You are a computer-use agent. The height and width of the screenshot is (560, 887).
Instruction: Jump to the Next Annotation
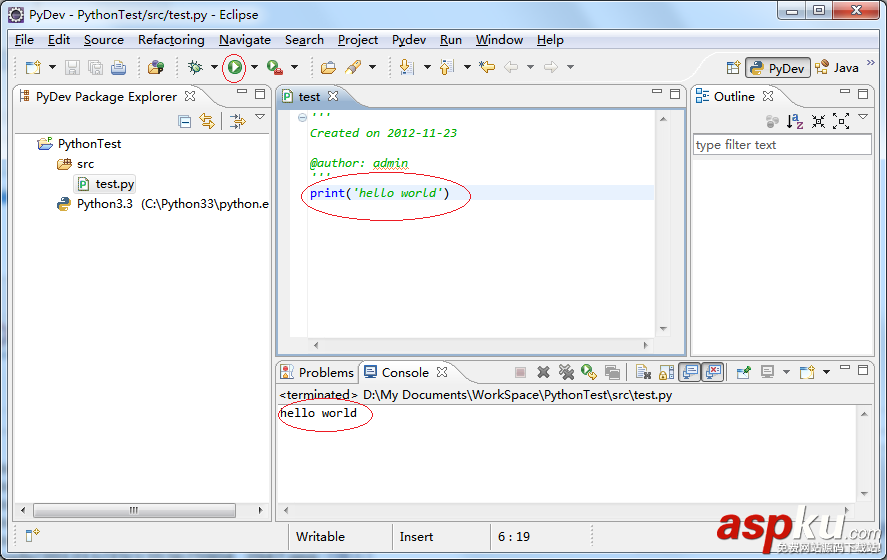coord(406,67)
